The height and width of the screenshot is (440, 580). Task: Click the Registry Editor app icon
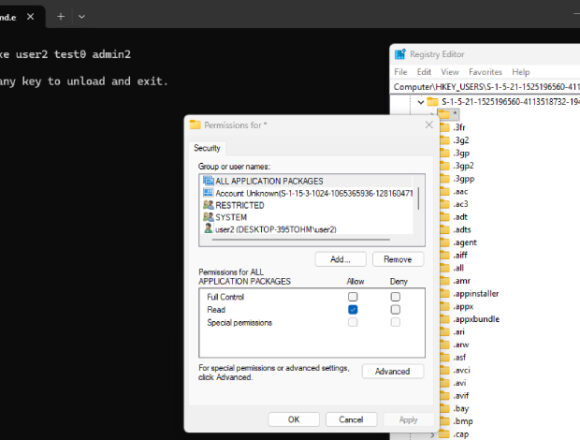click(x=400, y=54)
